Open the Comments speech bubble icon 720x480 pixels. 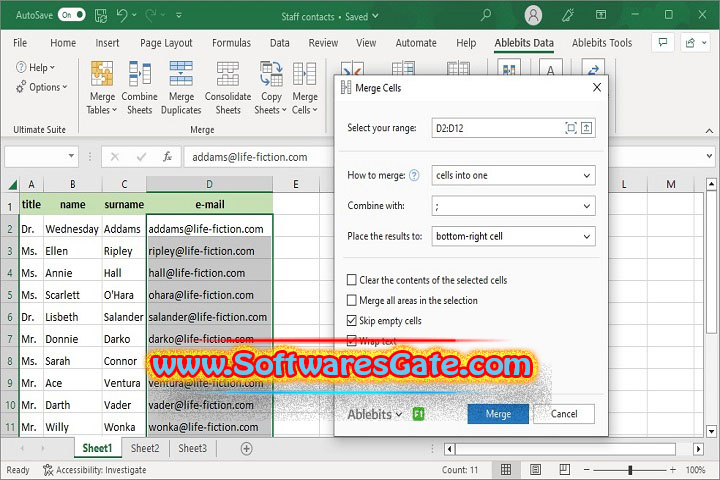coord(663,43)
